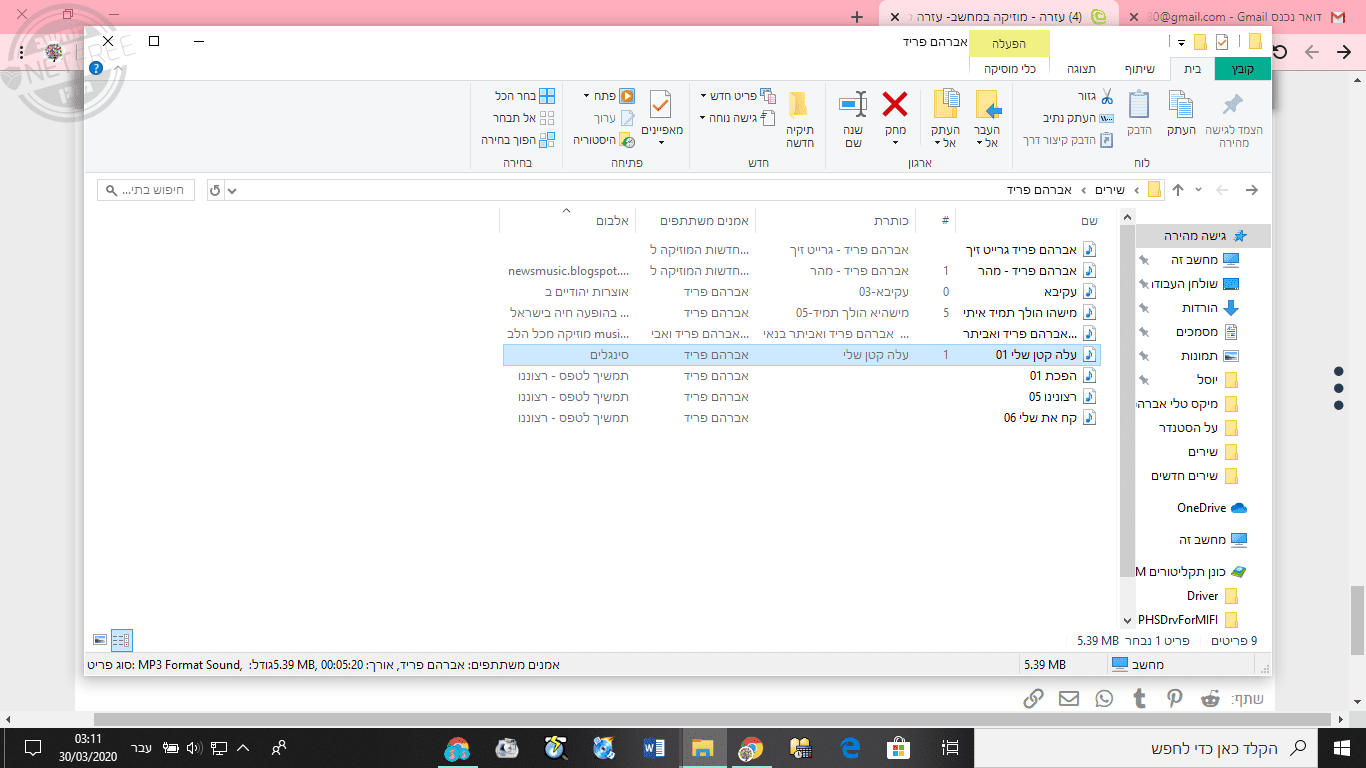Go up one folder level arrow
This screenshot has height=768, width=1366.
pos(1178,190)
